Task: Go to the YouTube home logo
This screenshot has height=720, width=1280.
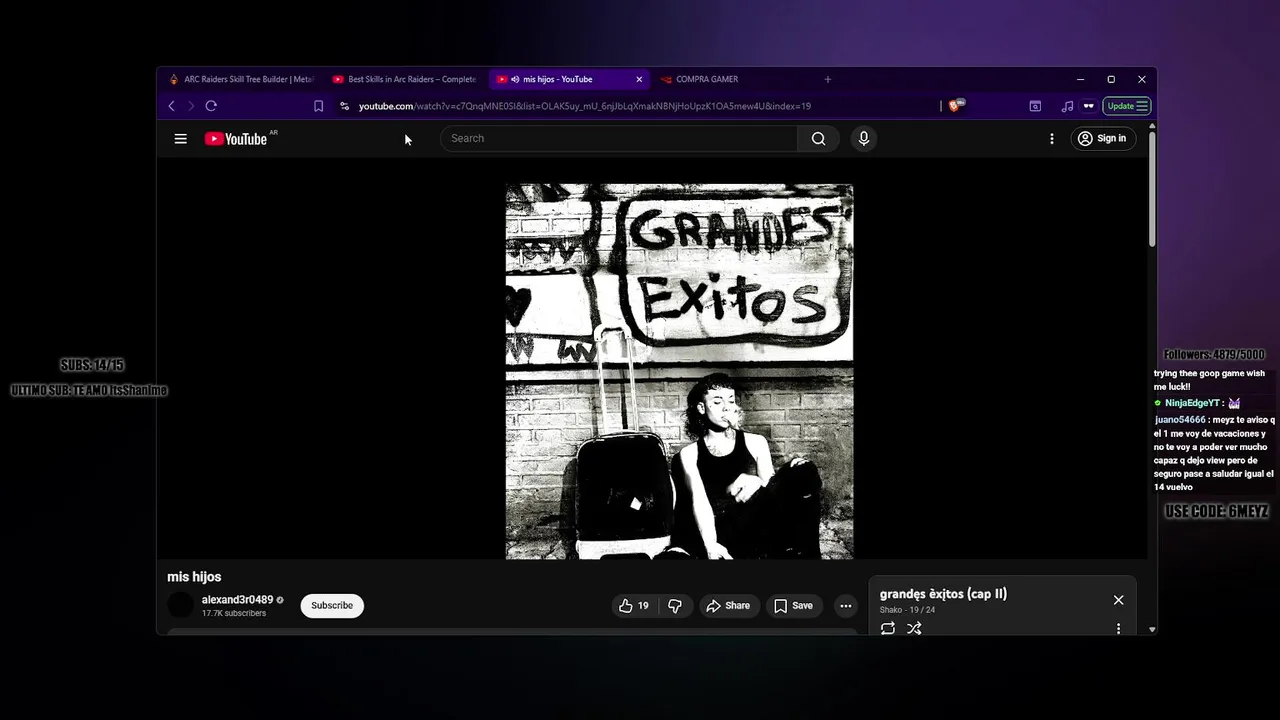Action: click(x=236, y=139)
